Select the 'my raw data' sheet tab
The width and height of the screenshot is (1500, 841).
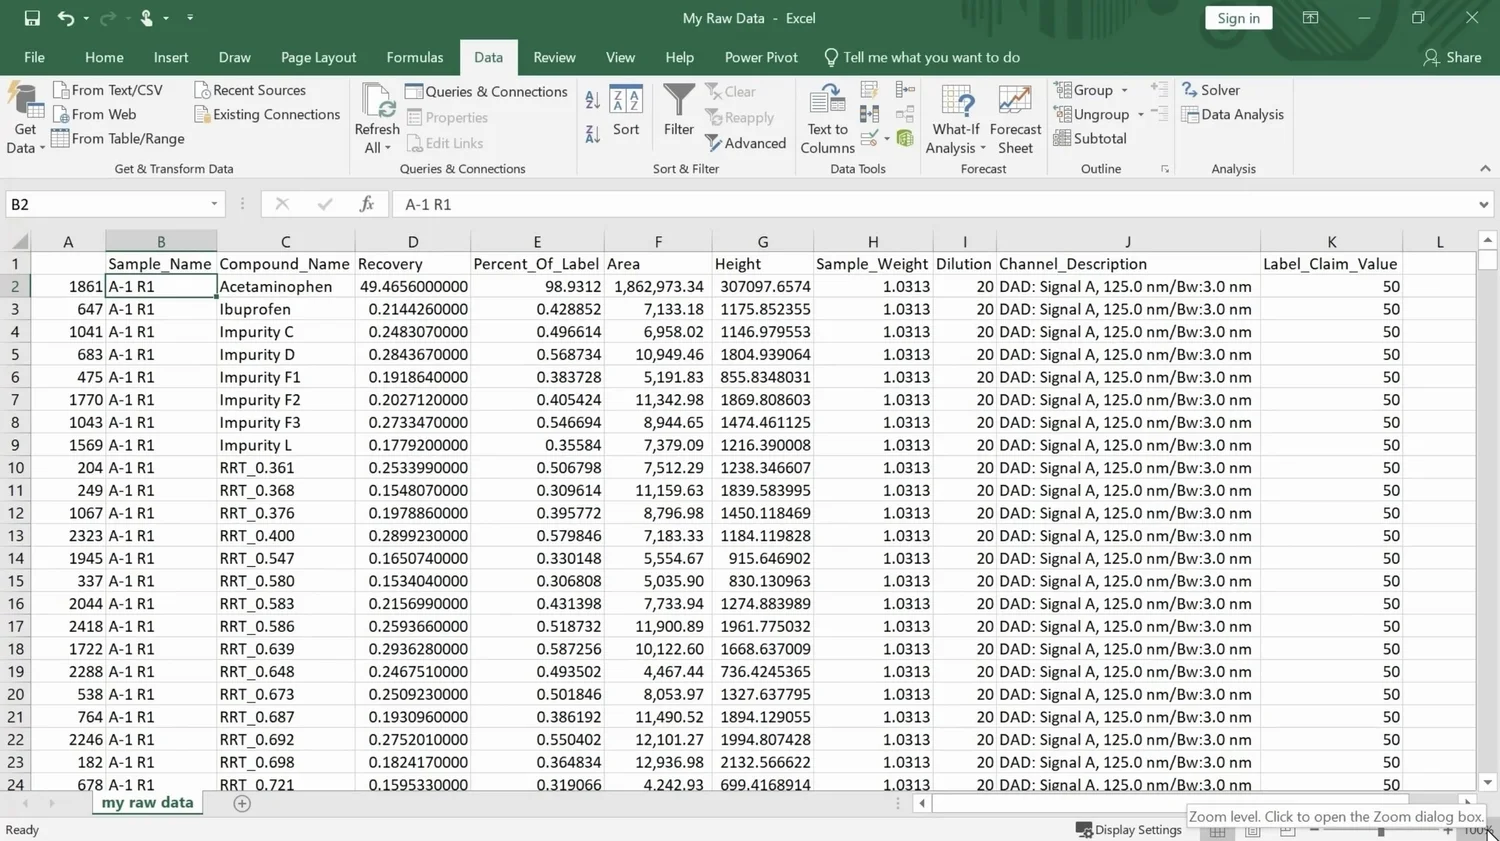146,802
